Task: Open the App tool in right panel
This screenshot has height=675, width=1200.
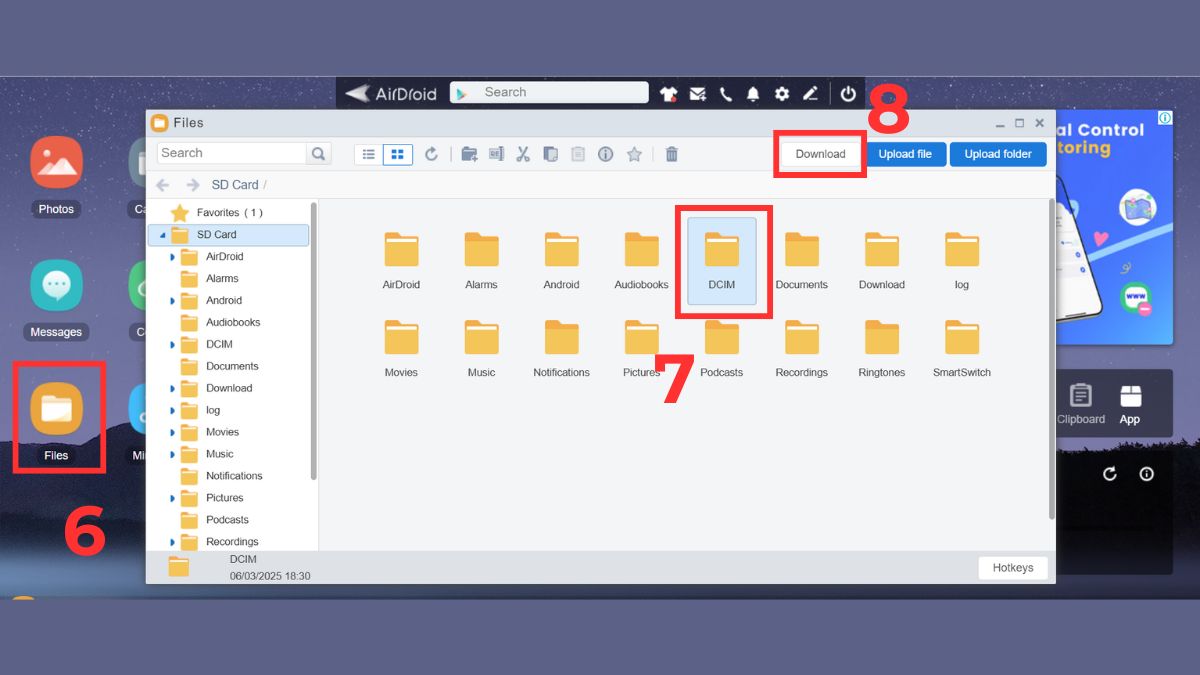Action: click(1130, 404)
